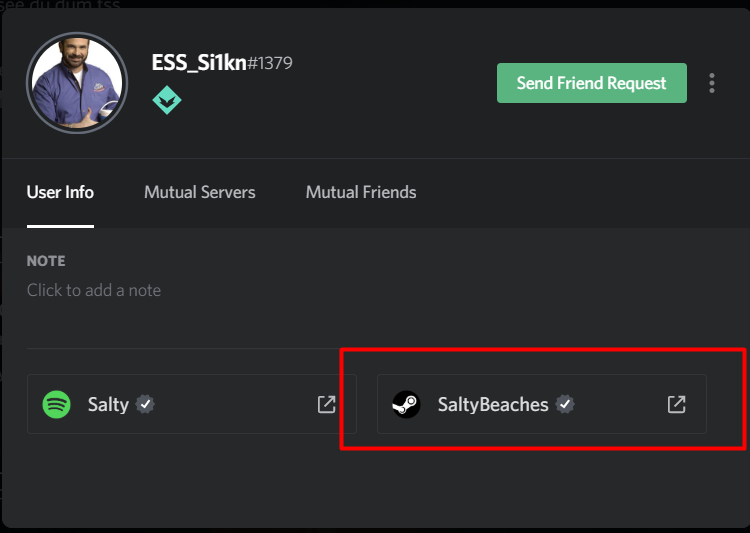Click the Spotify logo icon
The width and height of the screenshot is (750, 533).
(x=56, y=404)
